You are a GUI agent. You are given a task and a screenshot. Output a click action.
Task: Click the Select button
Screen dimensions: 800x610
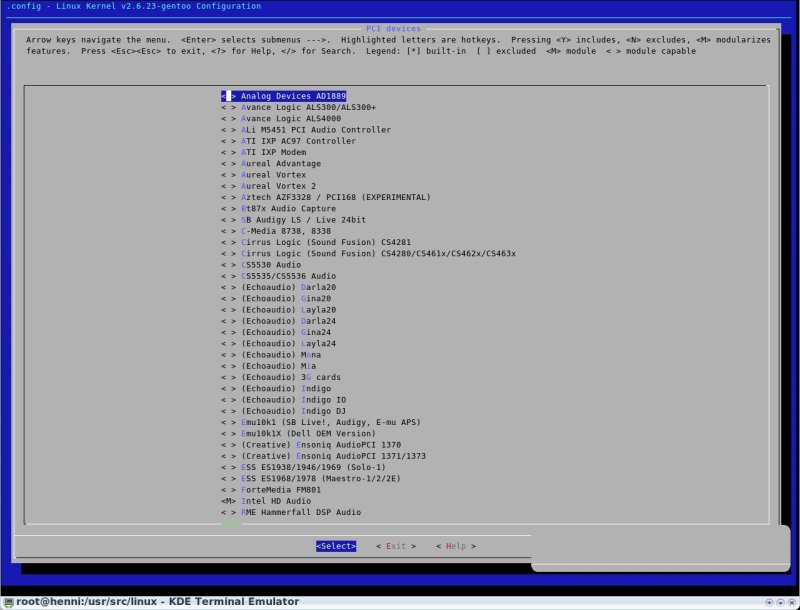[x=336, y=546]
